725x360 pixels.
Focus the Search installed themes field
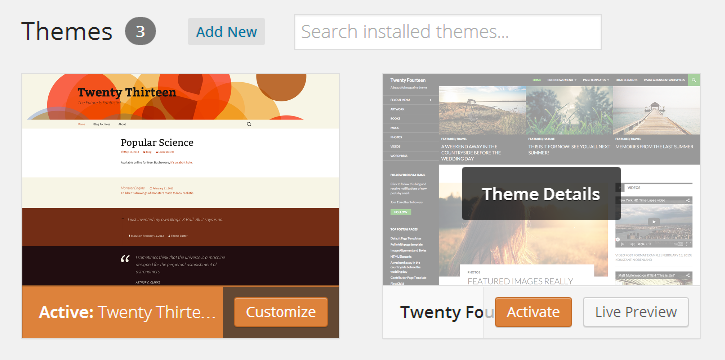pyautogui.click(x=448, y=32)
